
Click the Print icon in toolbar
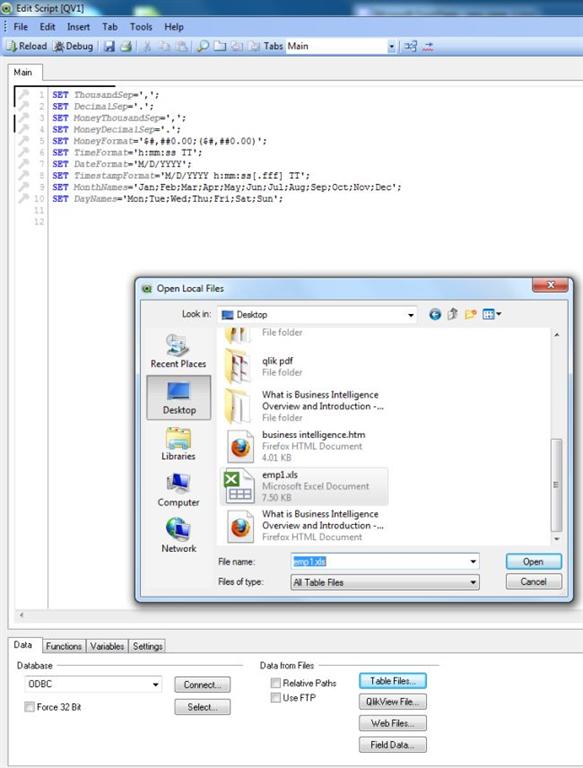coord(126,46)
